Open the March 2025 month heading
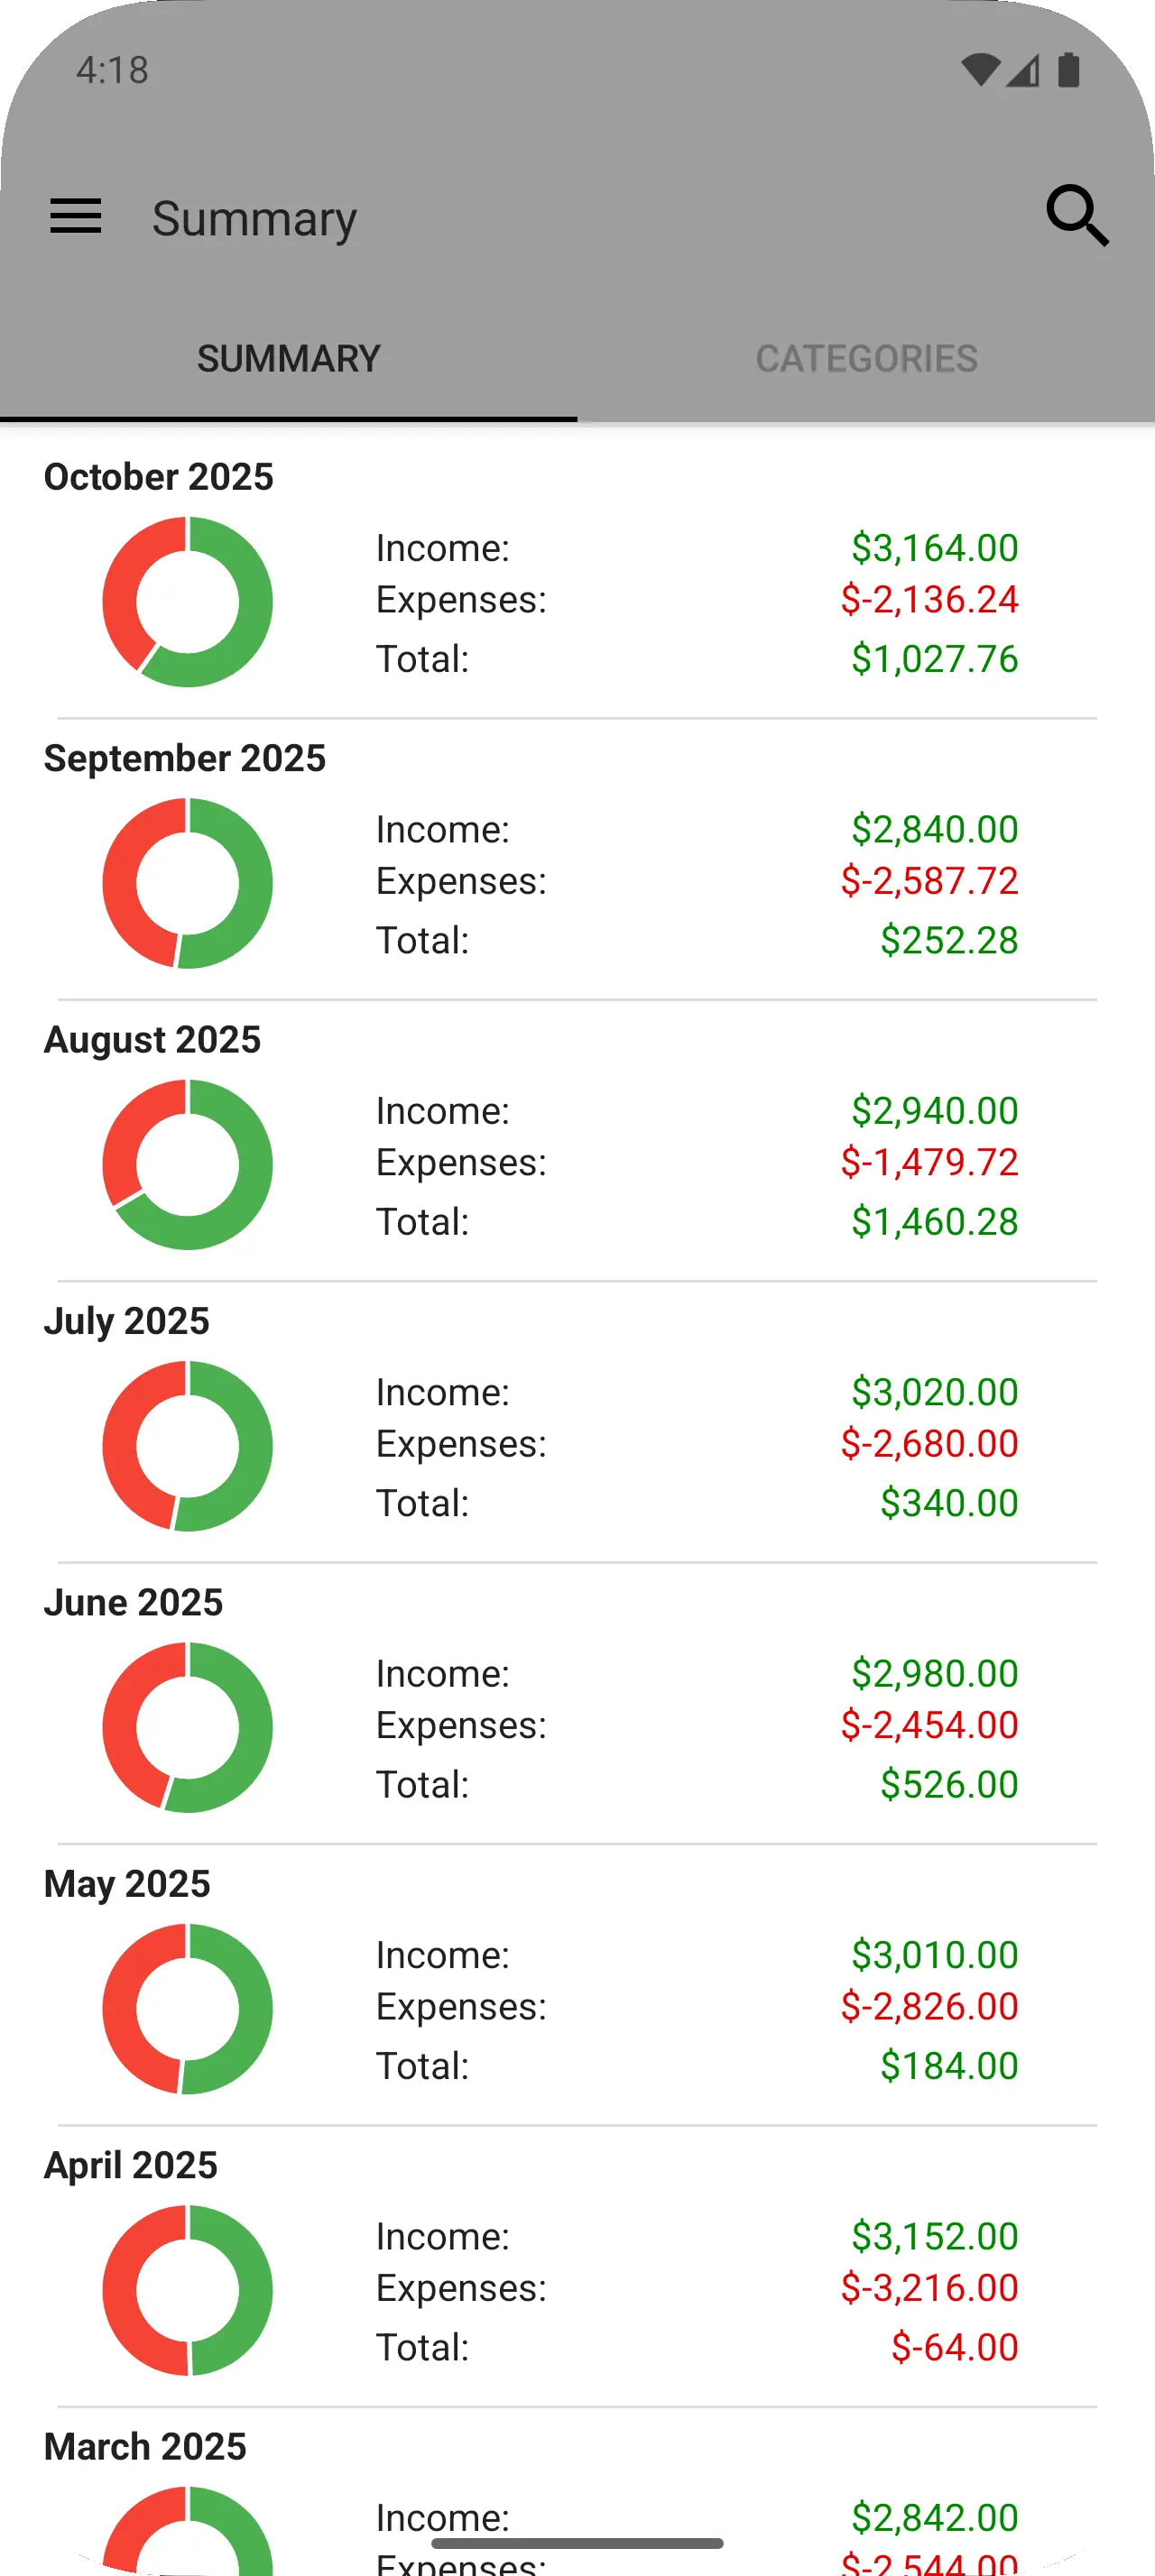This screenshot has width=1155, height=2576. pyautogui.click(x=145, y=2446)
